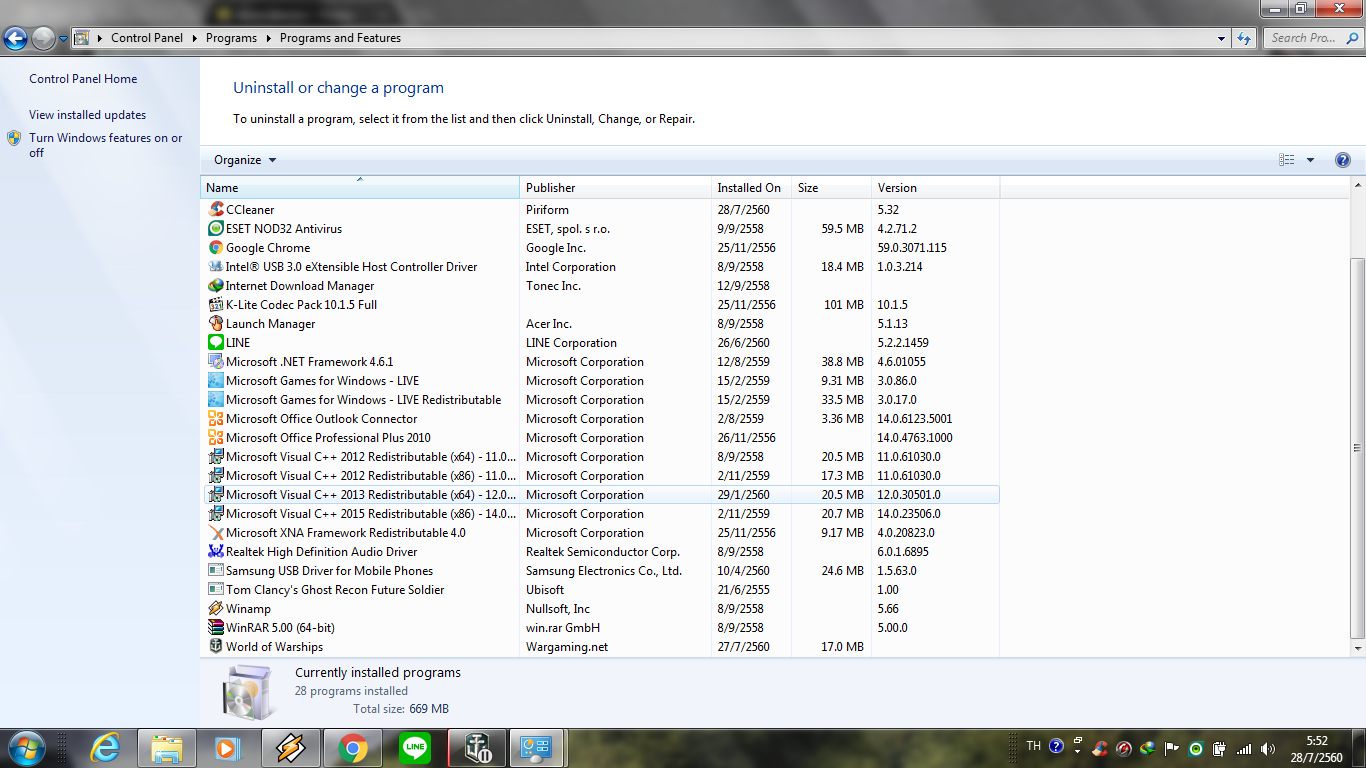1366x768 pixels.
Task: Select the WinRAR 5.00 icon
Action: (x=216, y=628)
